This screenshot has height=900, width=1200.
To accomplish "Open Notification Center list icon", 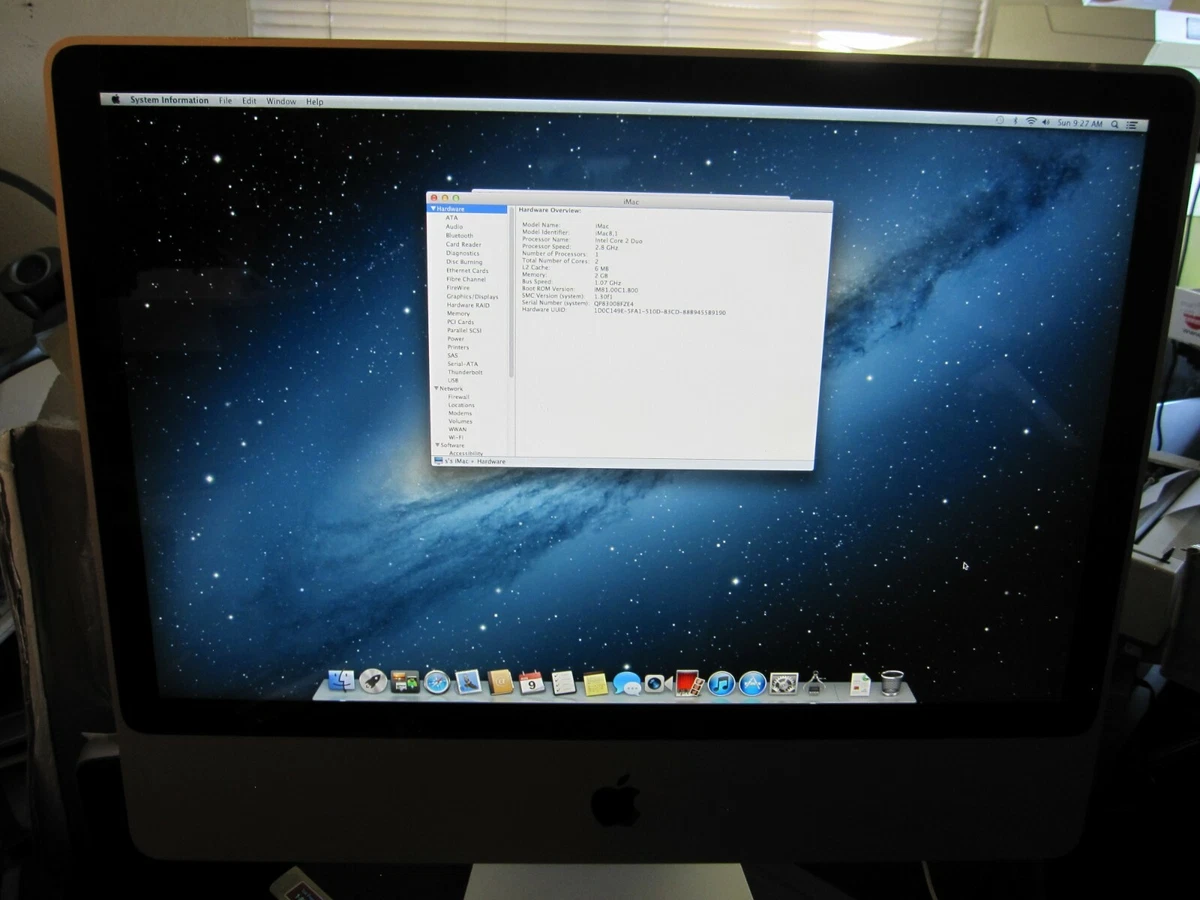I will 1132,125.
